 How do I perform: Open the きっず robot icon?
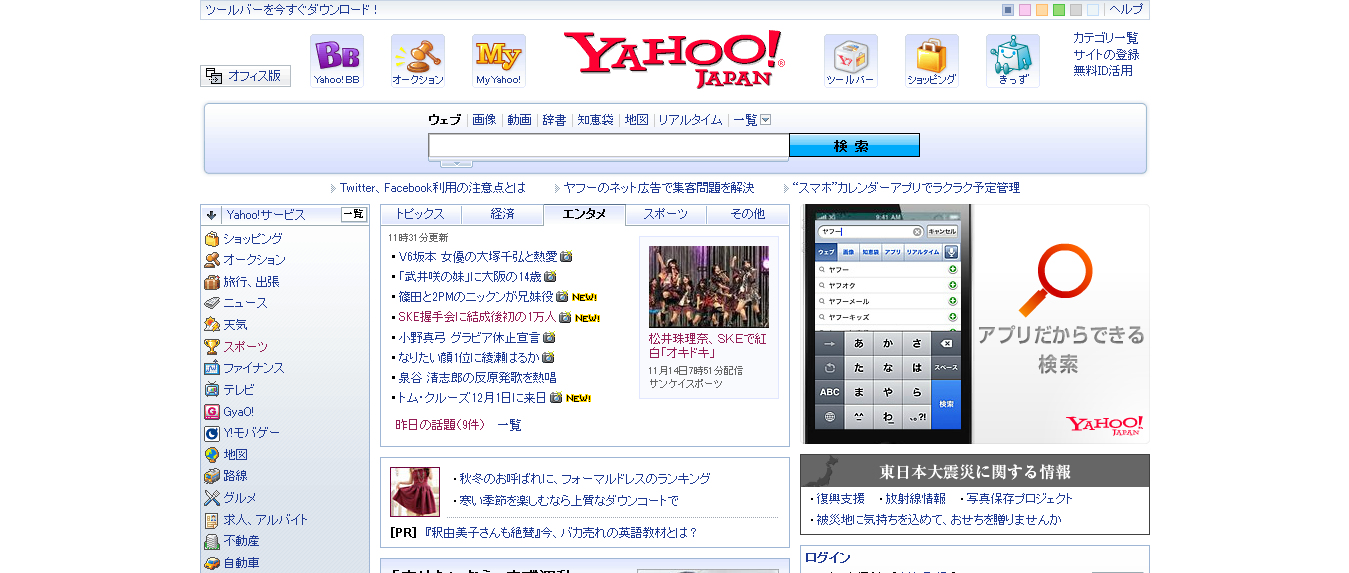(1013, 61)
